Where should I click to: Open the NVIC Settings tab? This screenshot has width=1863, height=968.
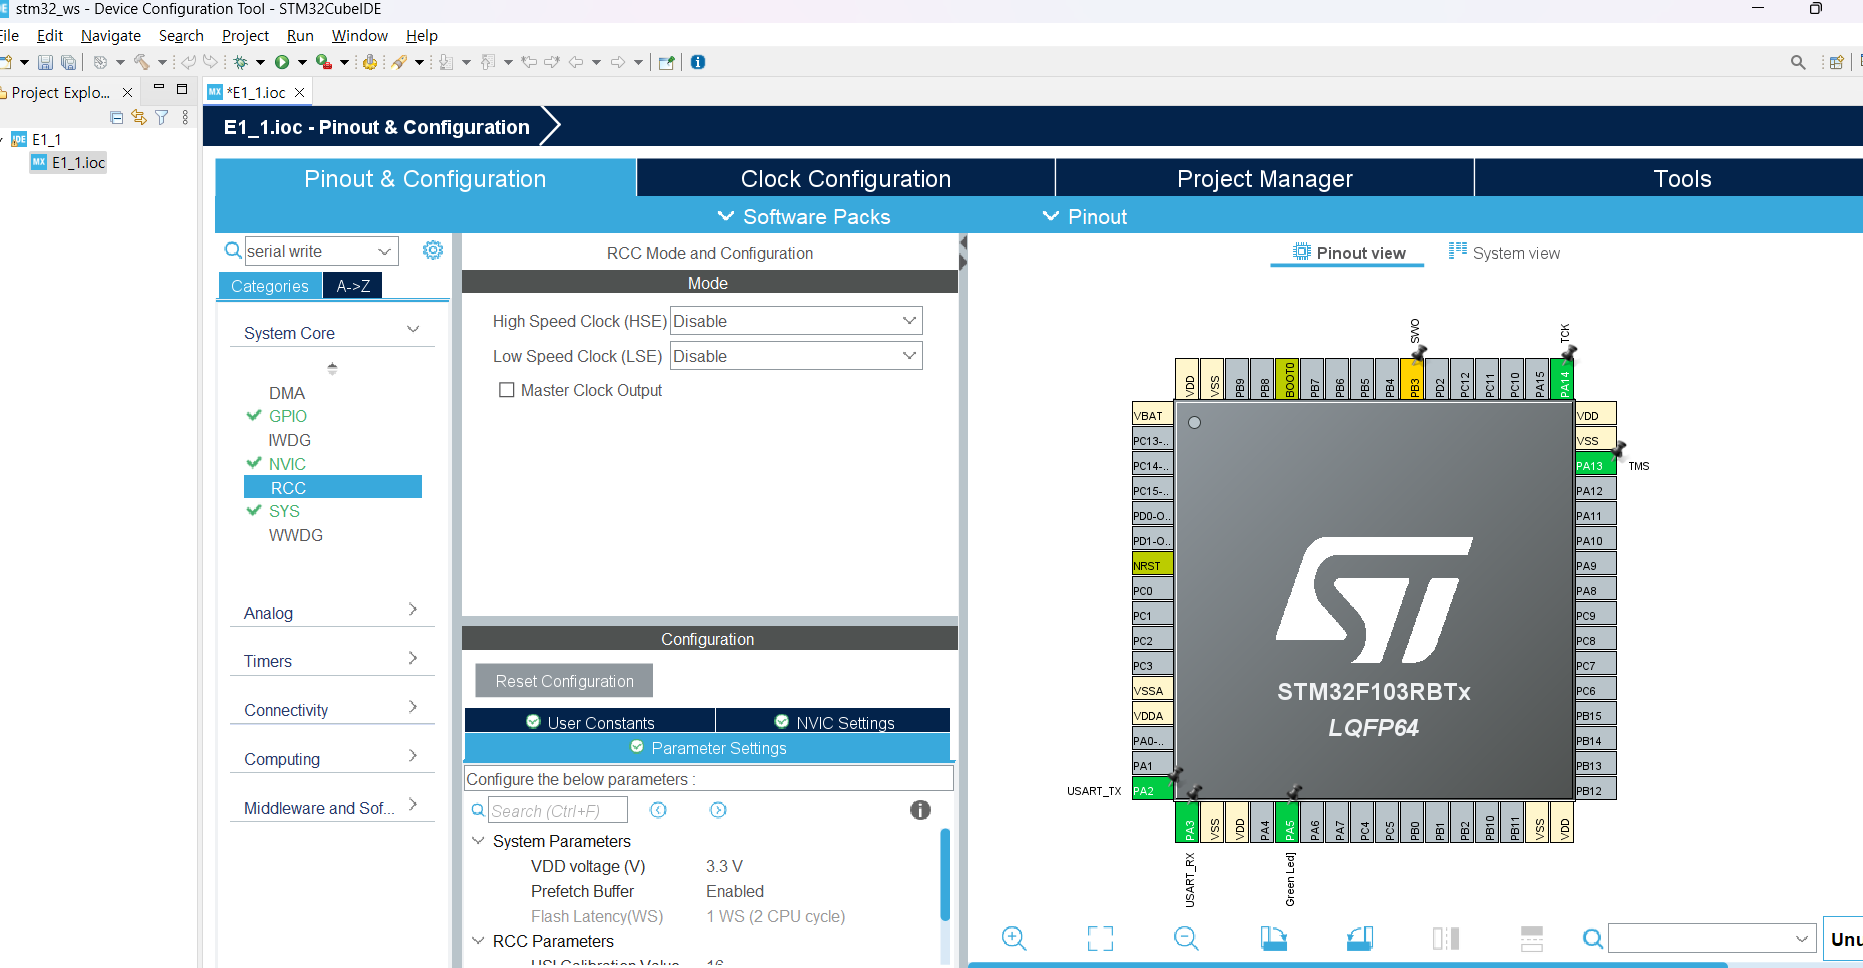[x=833, y=722]
